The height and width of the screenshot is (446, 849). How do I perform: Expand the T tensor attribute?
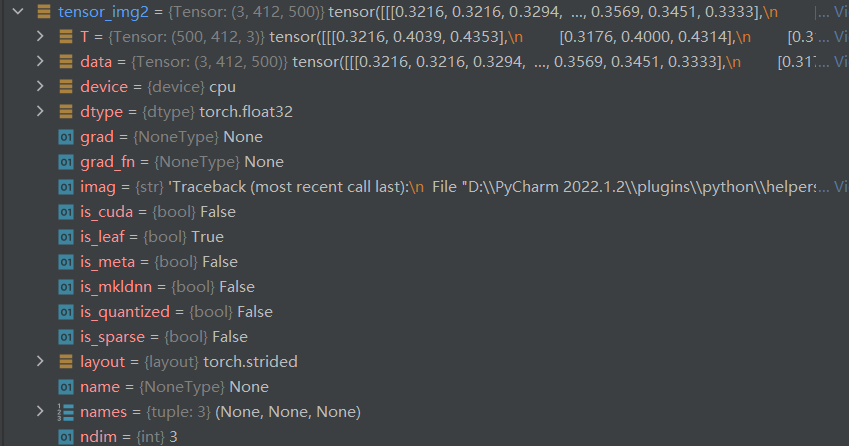tap(40, 36)
